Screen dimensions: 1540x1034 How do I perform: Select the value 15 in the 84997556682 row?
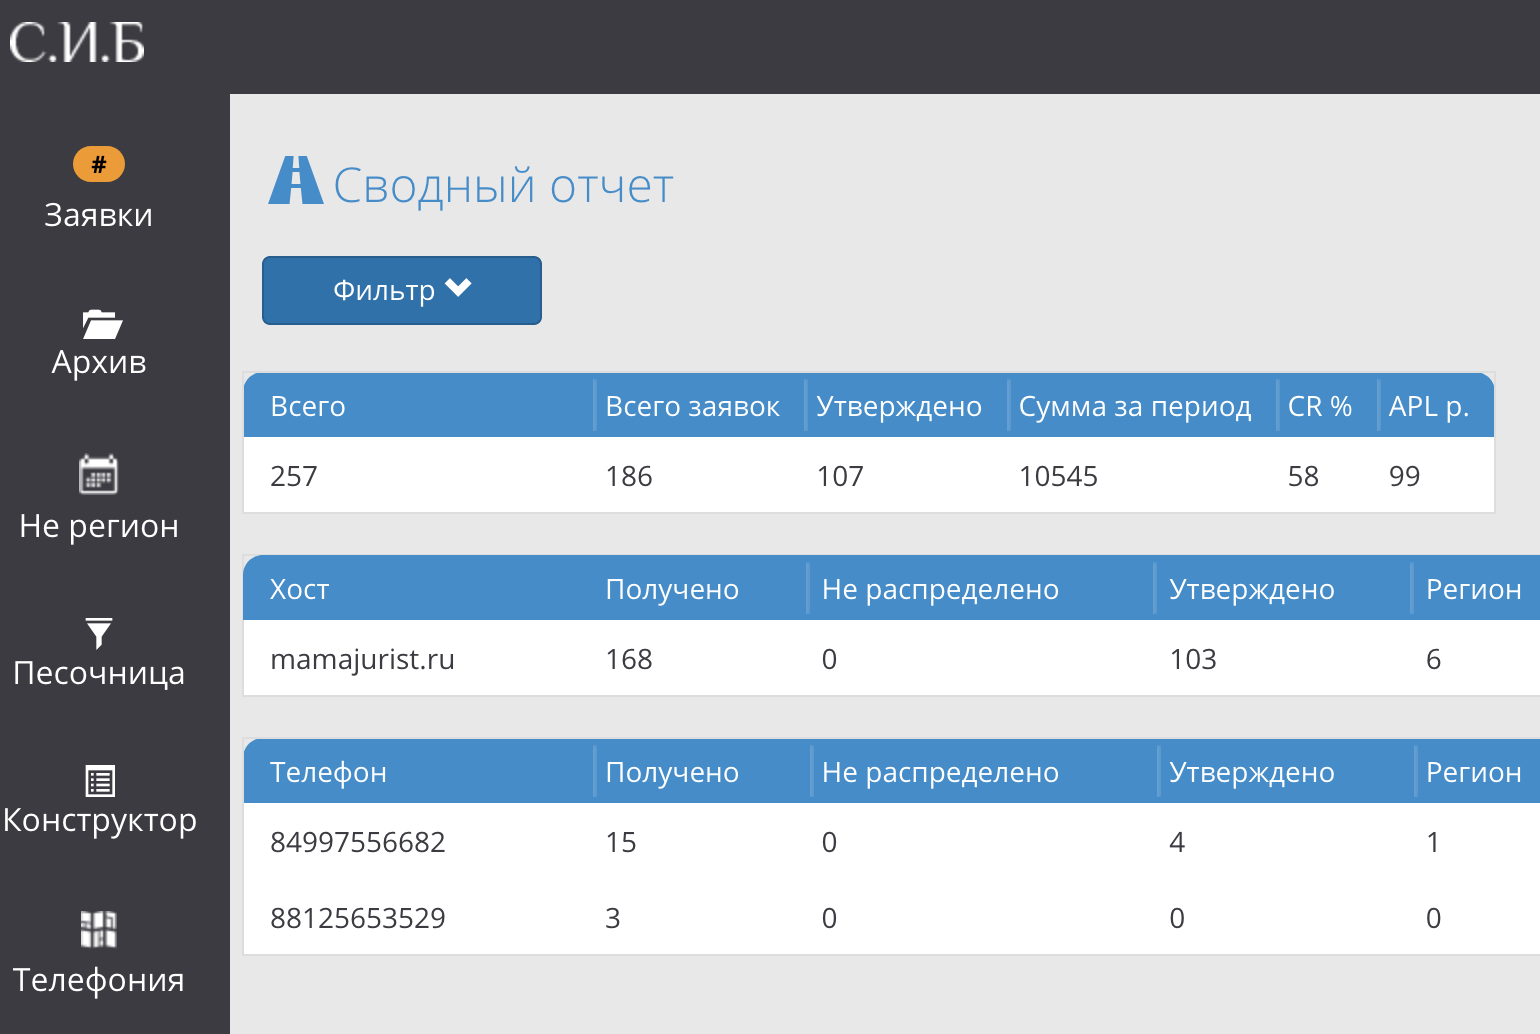click(621, 842)
